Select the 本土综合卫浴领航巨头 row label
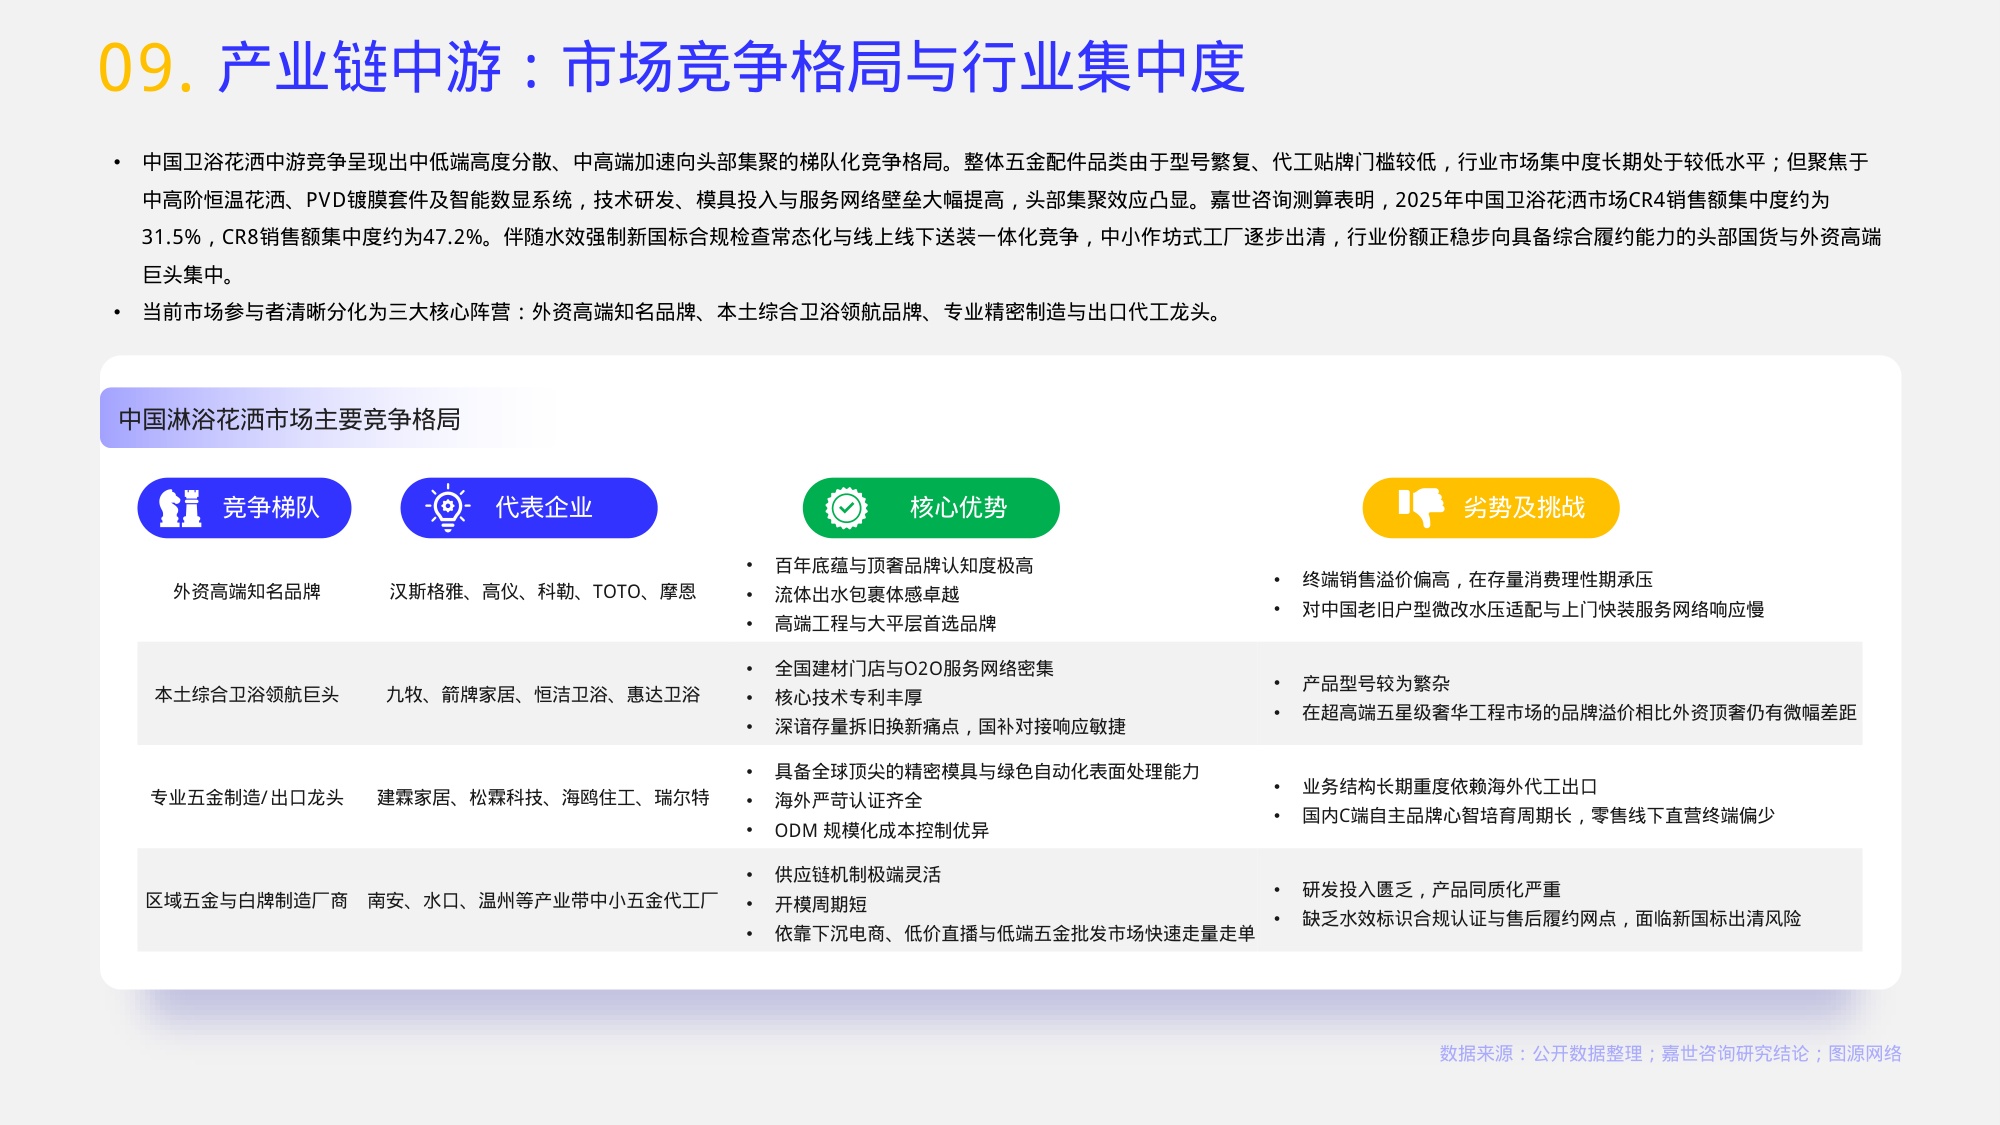Viewport: 2000px width, 1125px height. pos(247,695)
